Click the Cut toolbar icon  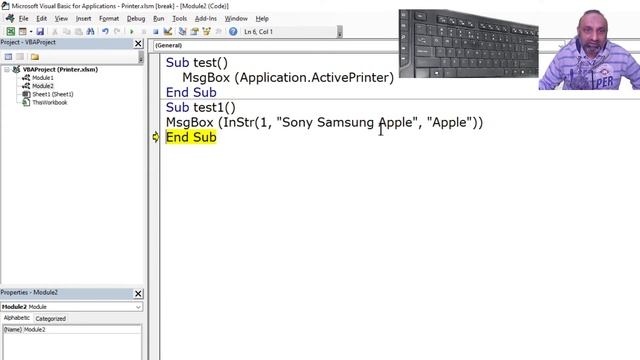point(55,31)
